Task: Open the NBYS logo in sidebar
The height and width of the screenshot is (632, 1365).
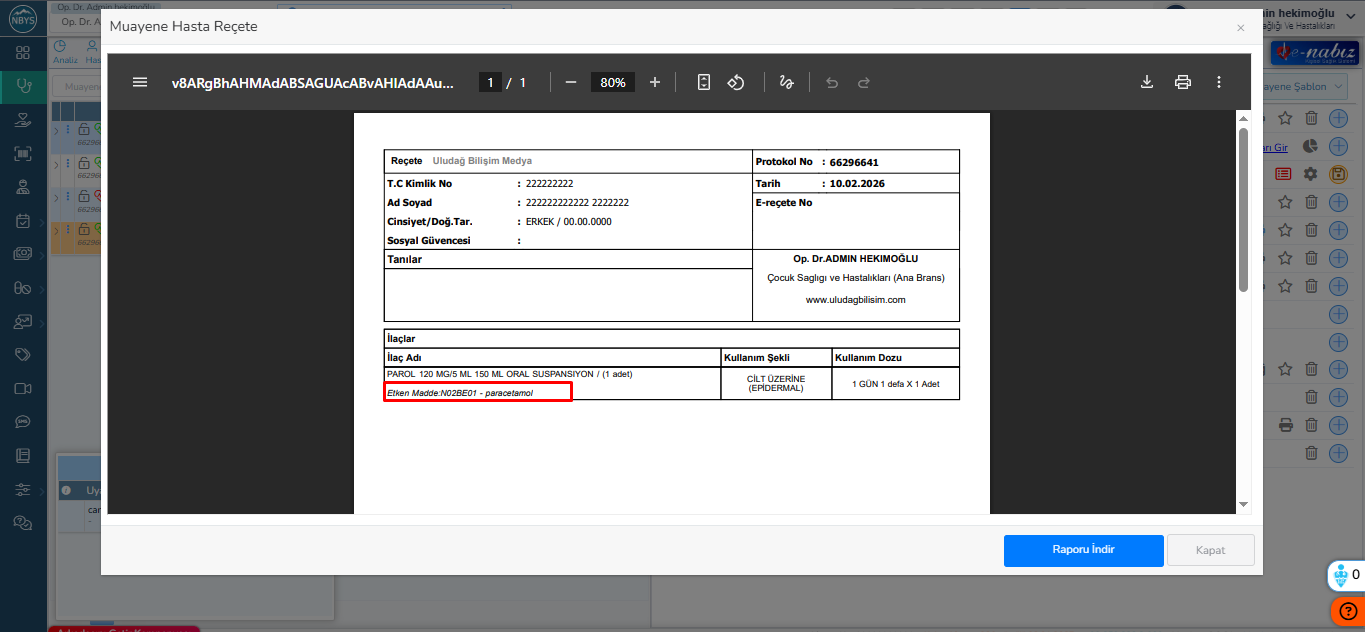Action: tap(22, 17)
